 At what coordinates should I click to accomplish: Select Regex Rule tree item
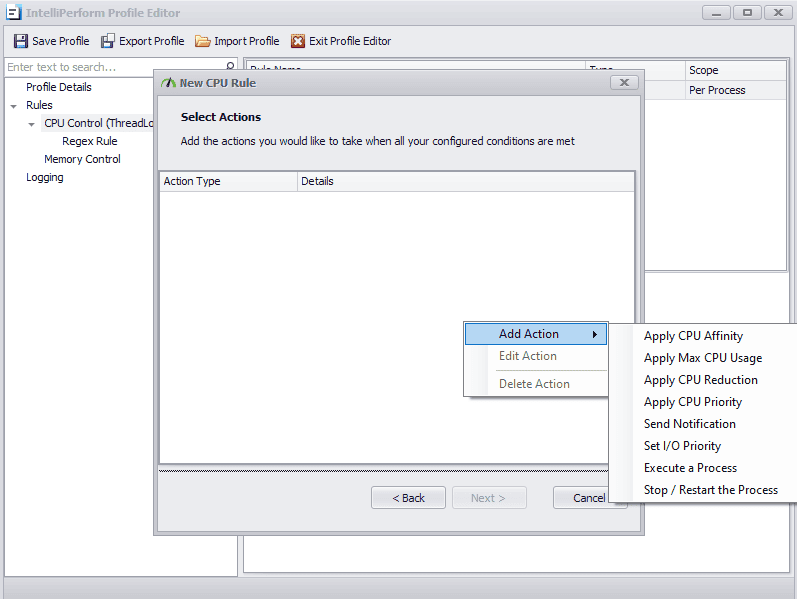(x=89, y=141)
